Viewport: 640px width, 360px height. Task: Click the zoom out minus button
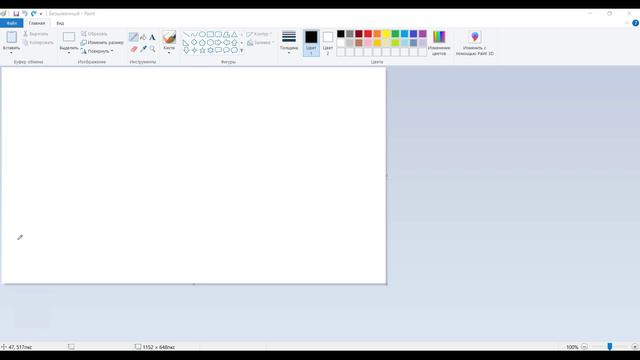pyautogui.click(x=584, y=347)
